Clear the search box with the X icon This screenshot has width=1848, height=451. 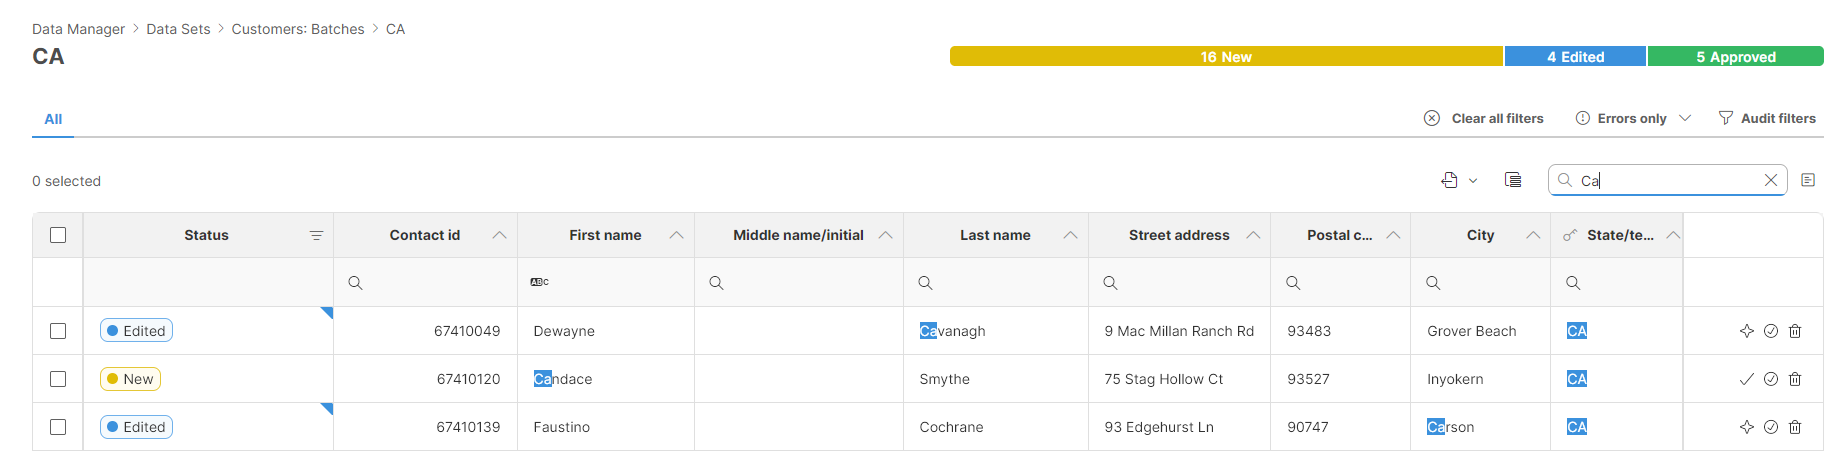[1770, 180]
